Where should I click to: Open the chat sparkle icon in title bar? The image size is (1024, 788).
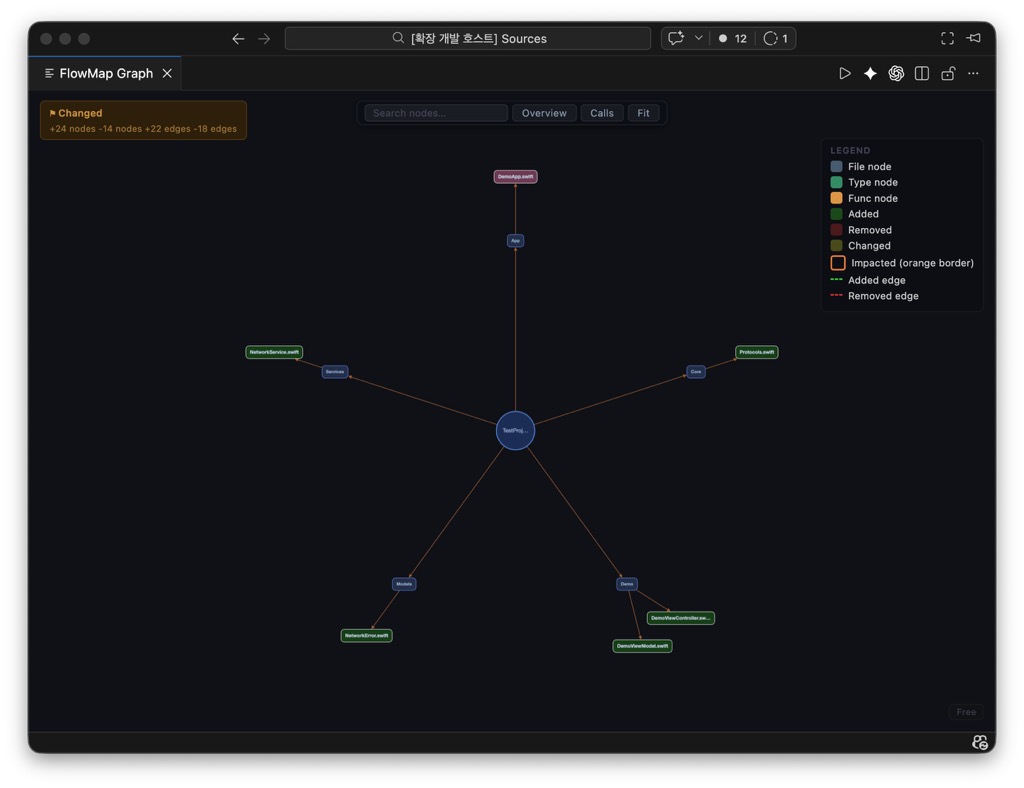tap(676, 38)
